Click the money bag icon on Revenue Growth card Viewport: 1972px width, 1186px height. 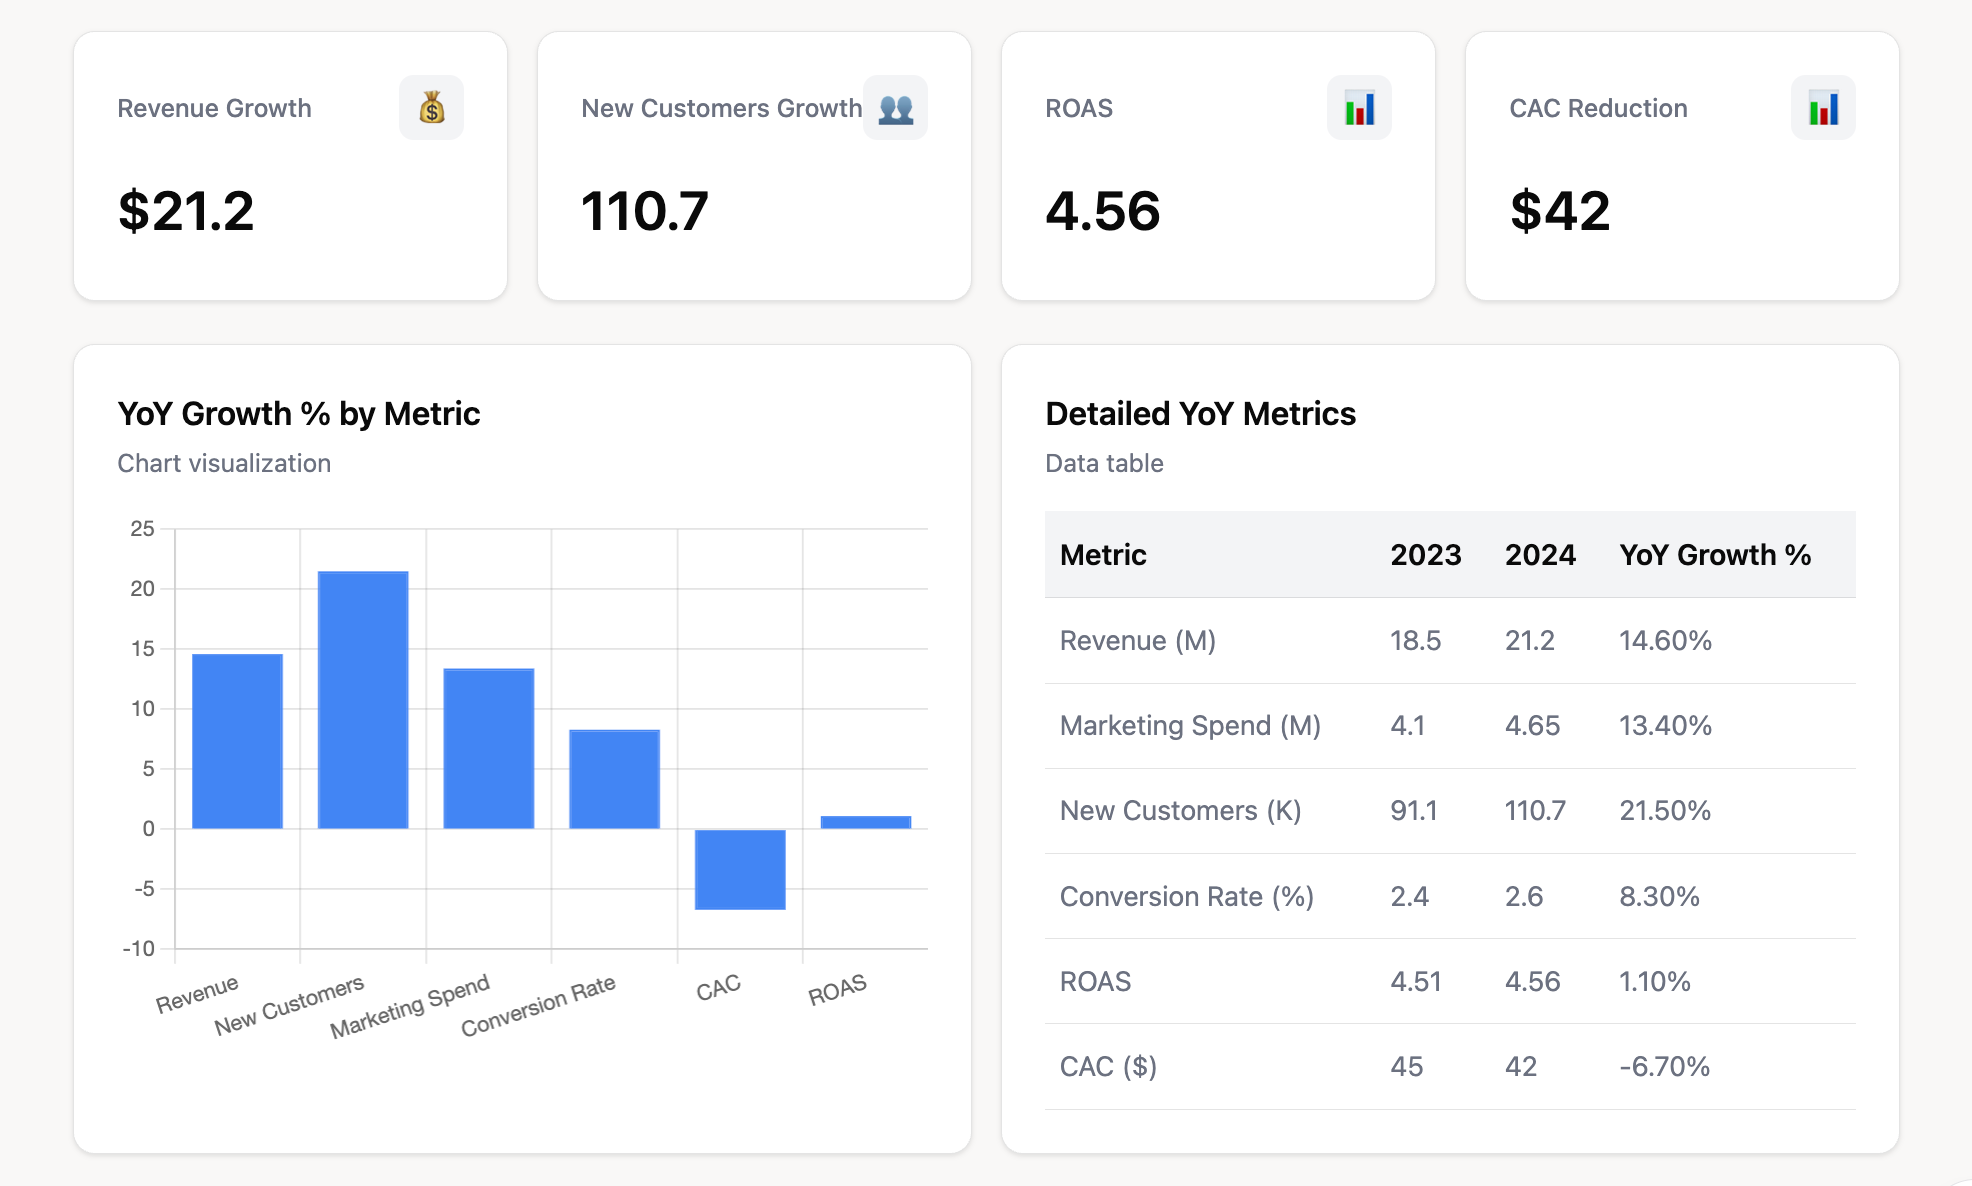pos(431,107)
